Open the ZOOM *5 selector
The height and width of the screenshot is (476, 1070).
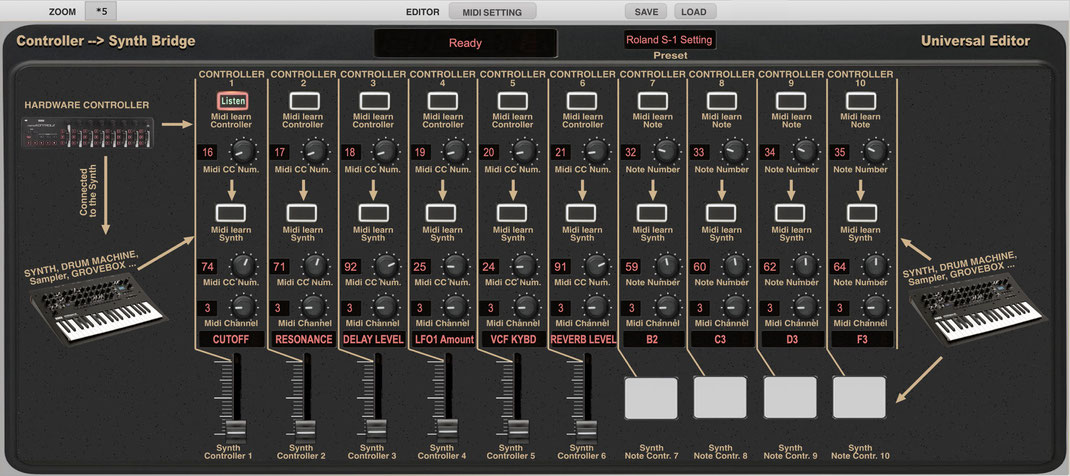[x=101, y=11]
